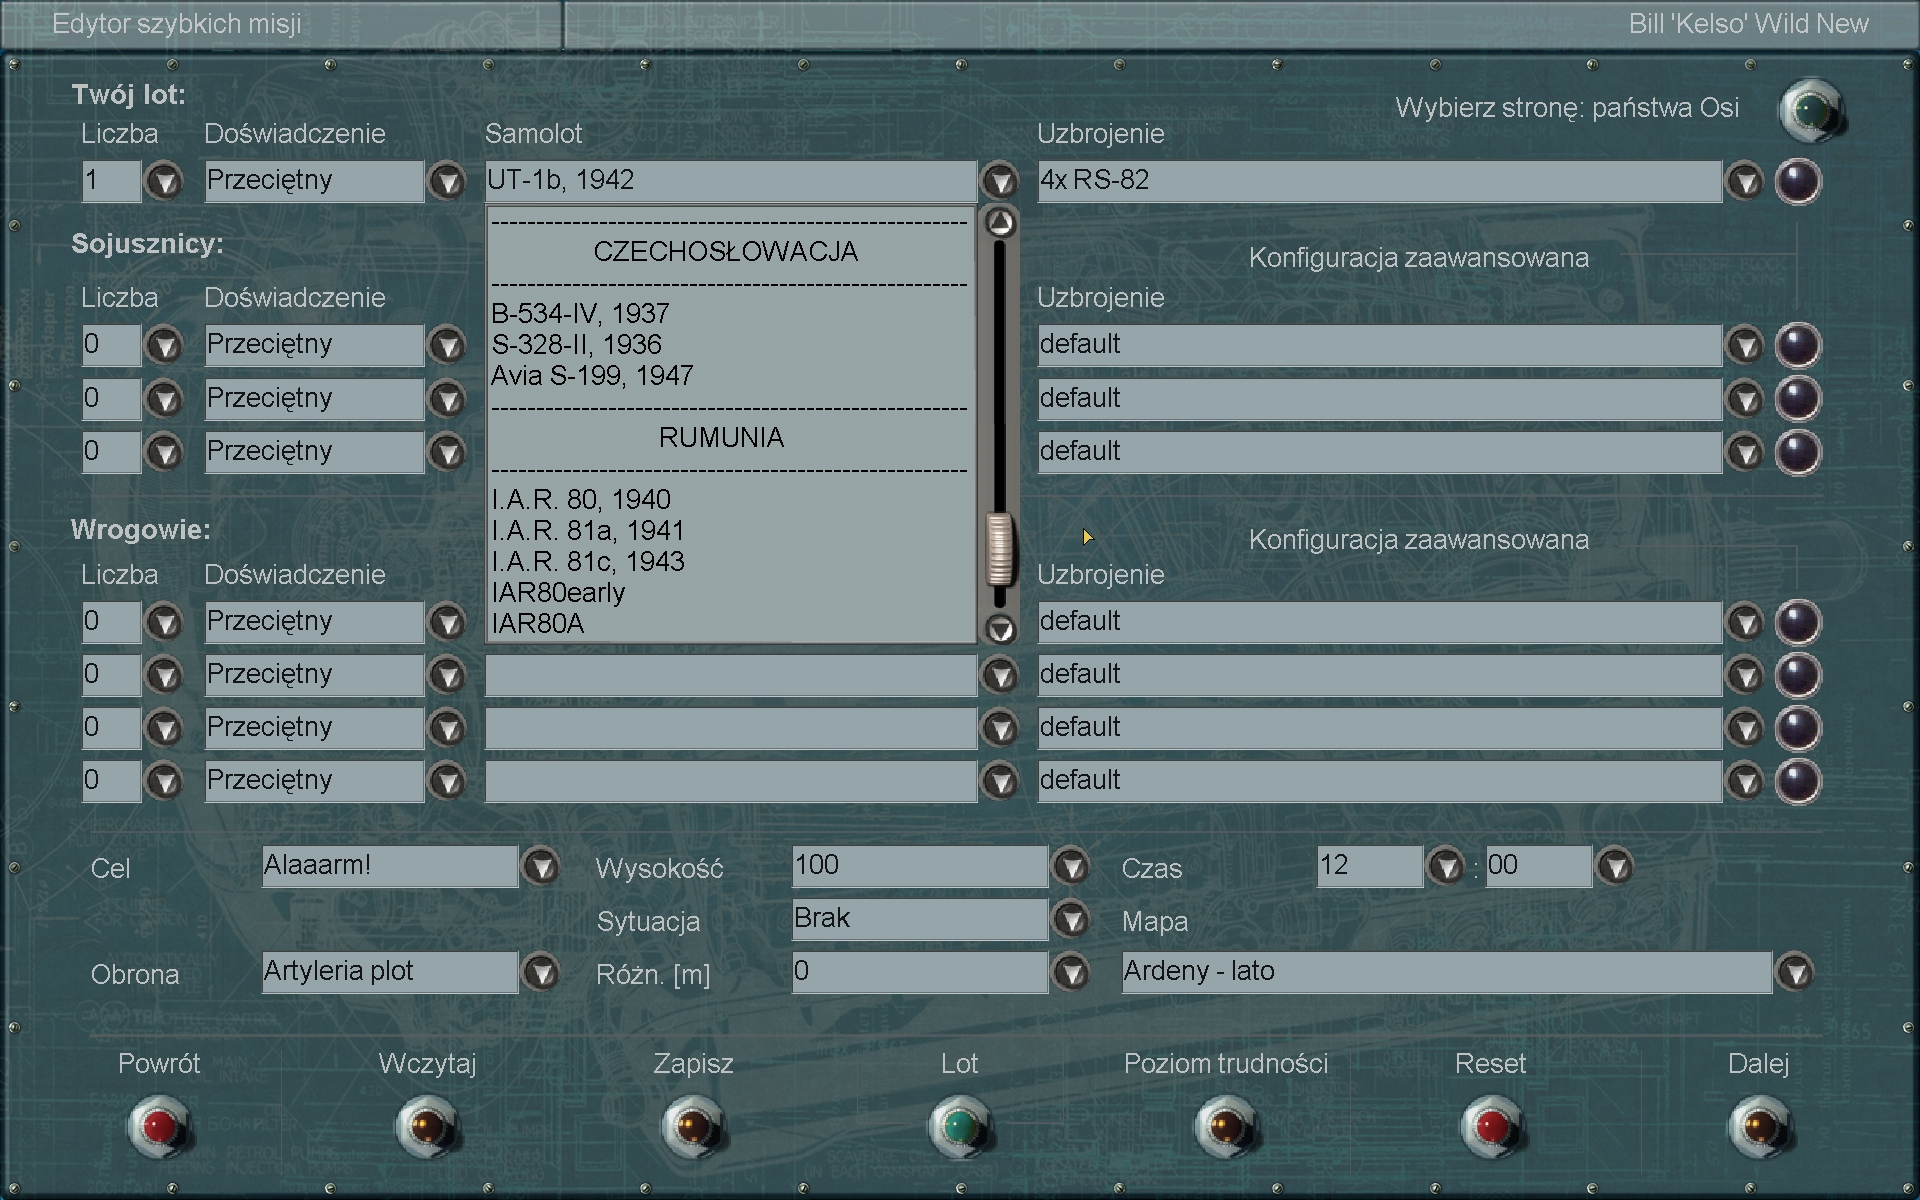Click the aircraft list scrollbar handle
1920x1200 pixels.
click(x=999, y=548)
